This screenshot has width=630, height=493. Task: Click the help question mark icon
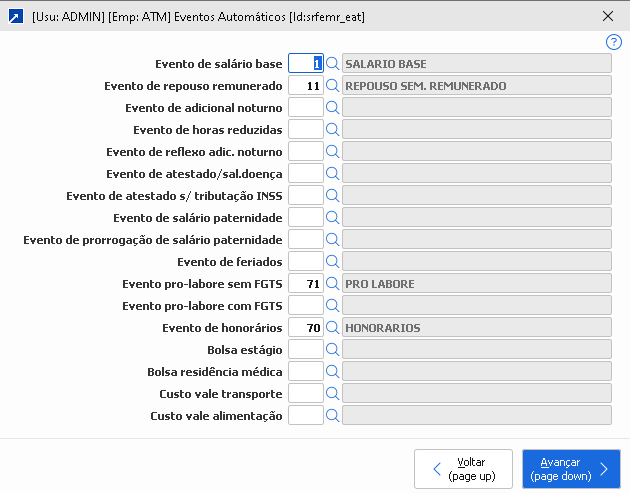point(614,42)
